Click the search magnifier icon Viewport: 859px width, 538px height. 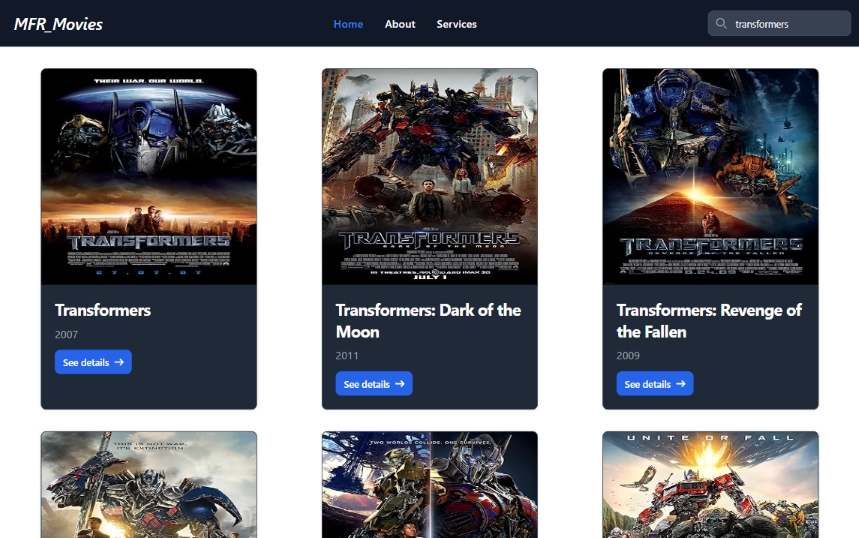point(721,24)
